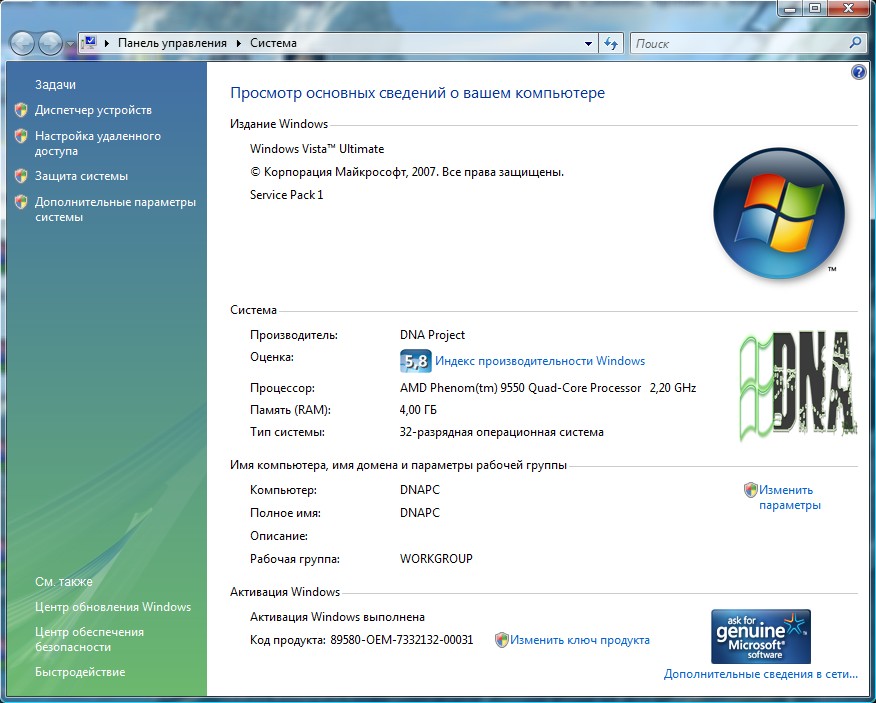The image size is (876, 703).
Task: Click product code 89580-OEM-7332132-00031
Action: 402,640
